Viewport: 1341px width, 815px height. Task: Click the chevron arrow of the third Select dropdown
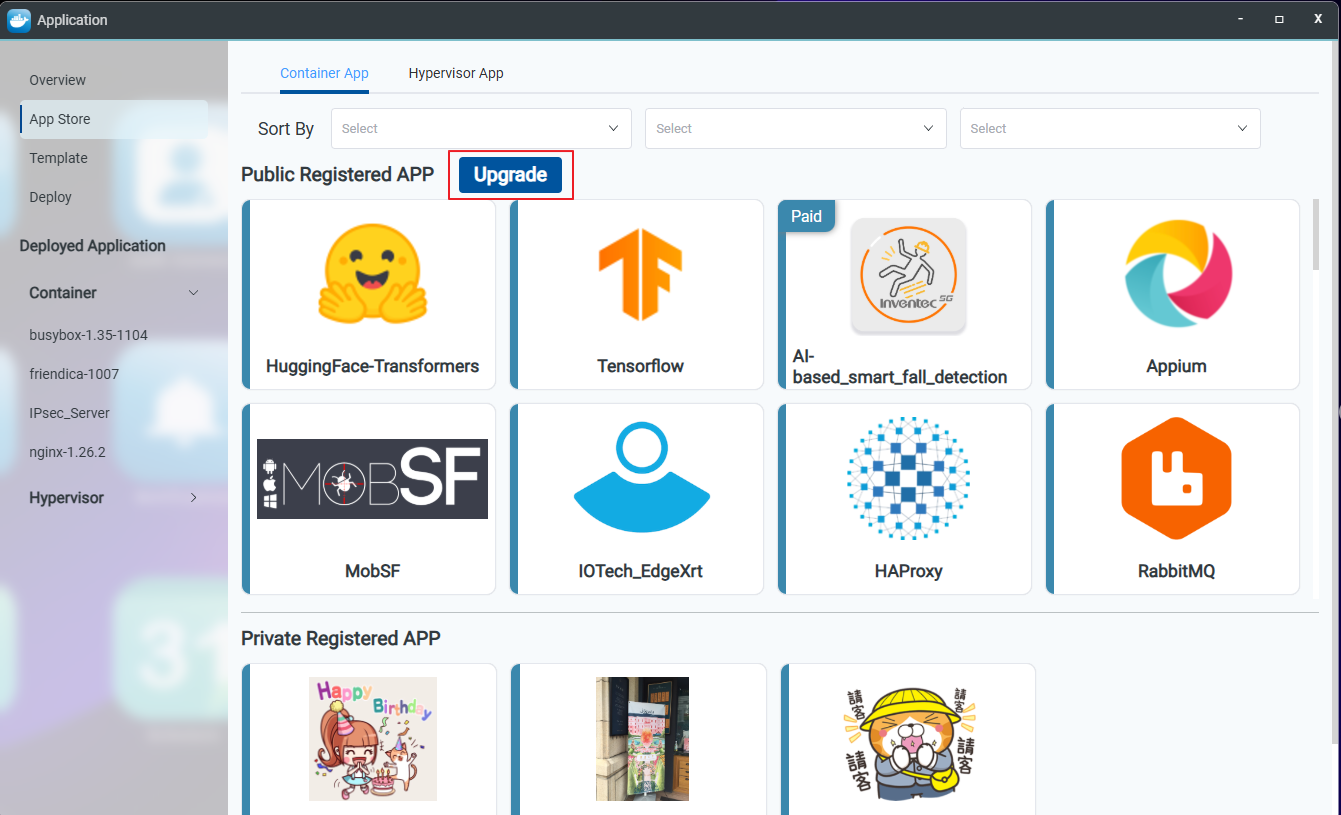(1243, 128)
